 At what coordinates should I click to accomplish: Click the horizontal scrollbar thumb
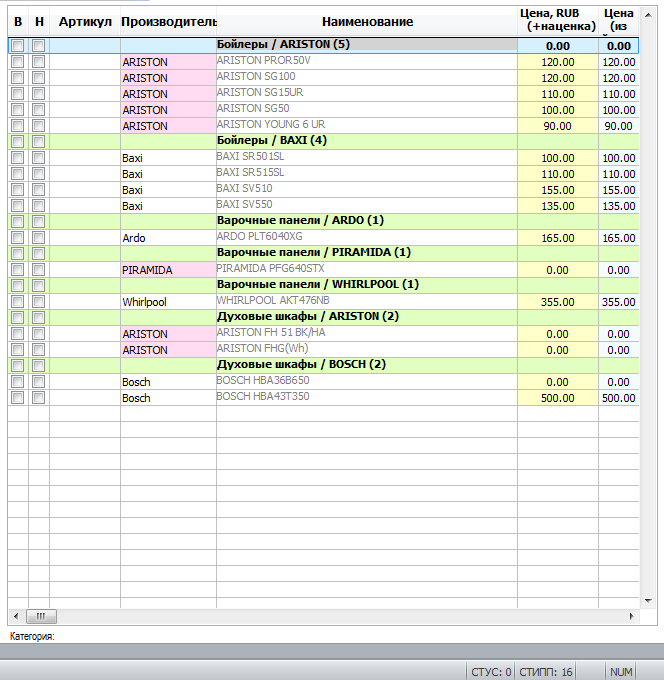41,616
